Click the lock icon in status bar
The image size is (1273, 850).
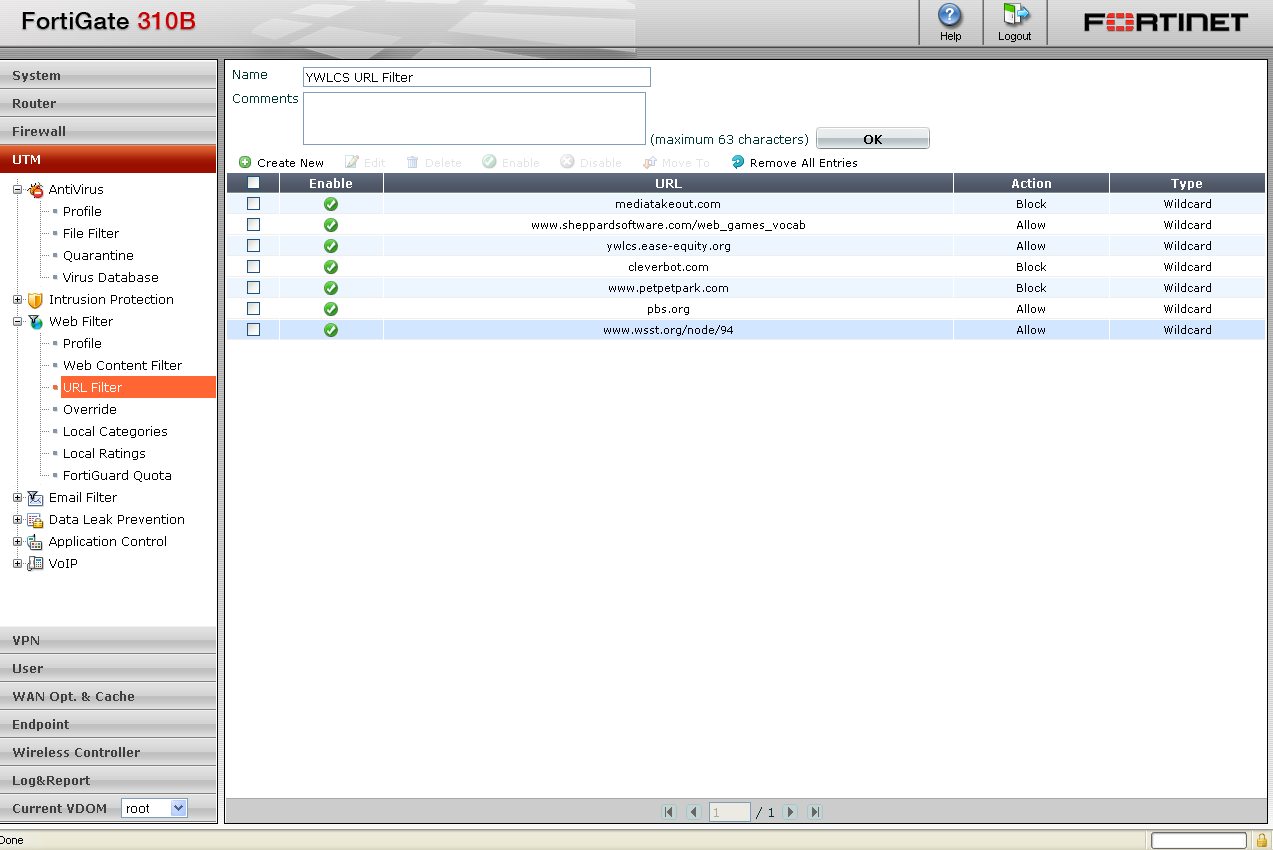[1262, 840]
